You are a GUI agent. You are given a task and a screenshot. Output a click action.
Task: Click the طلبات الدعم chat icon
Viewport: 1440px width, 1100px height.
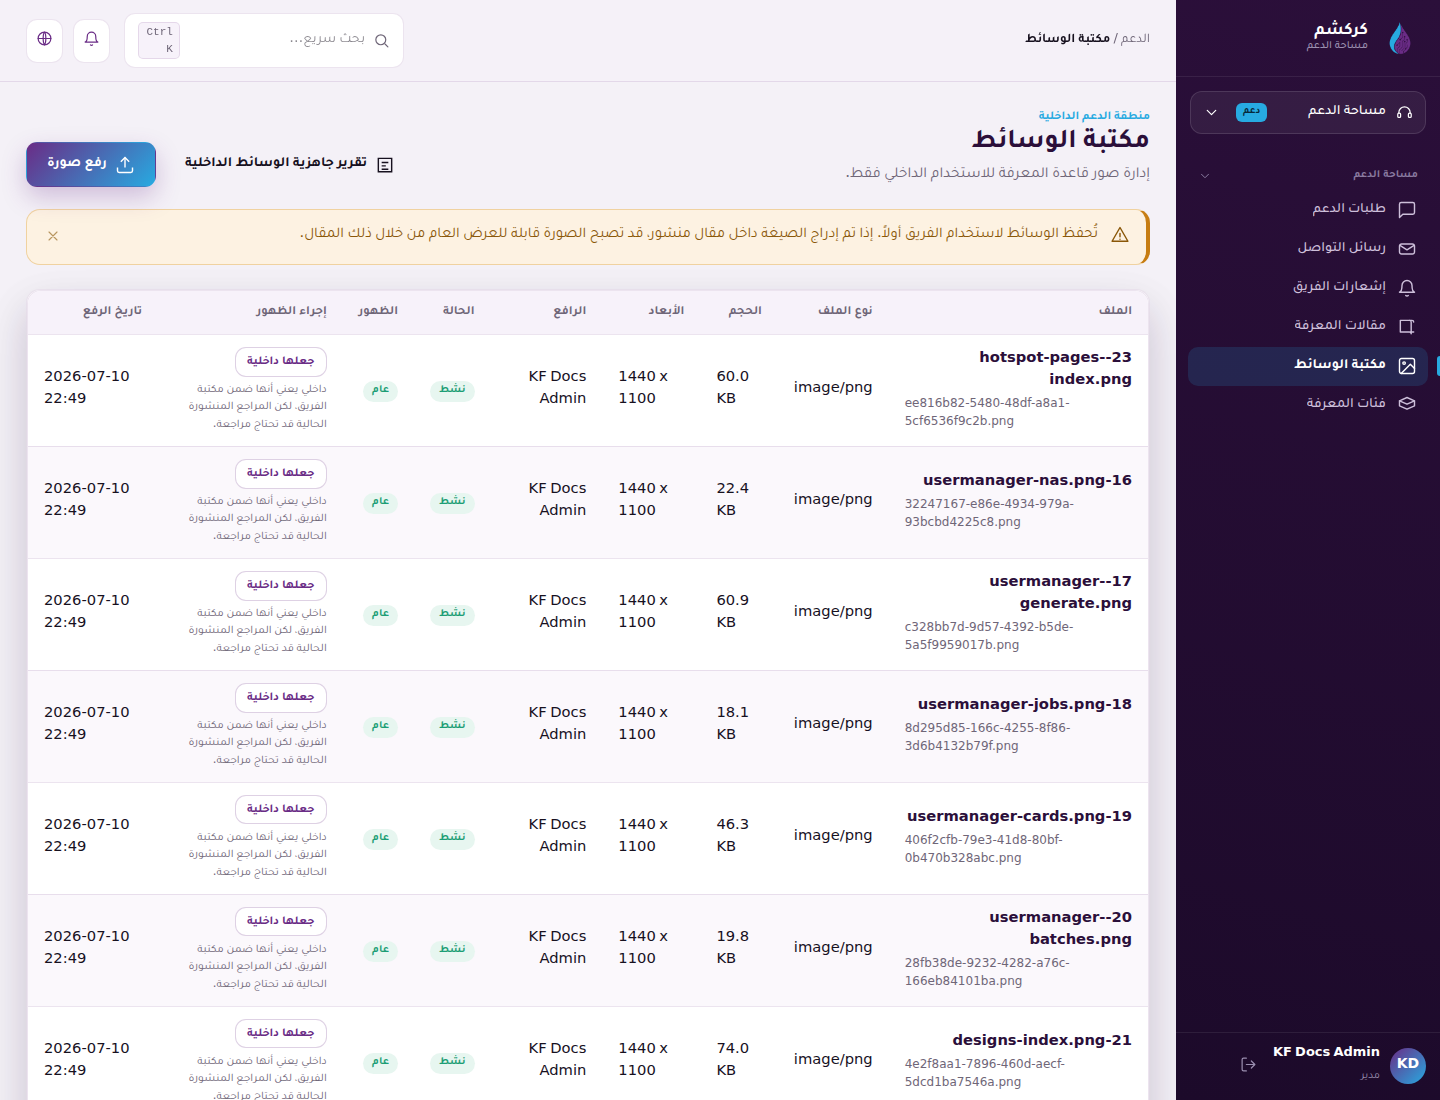tap(1407, 209)
